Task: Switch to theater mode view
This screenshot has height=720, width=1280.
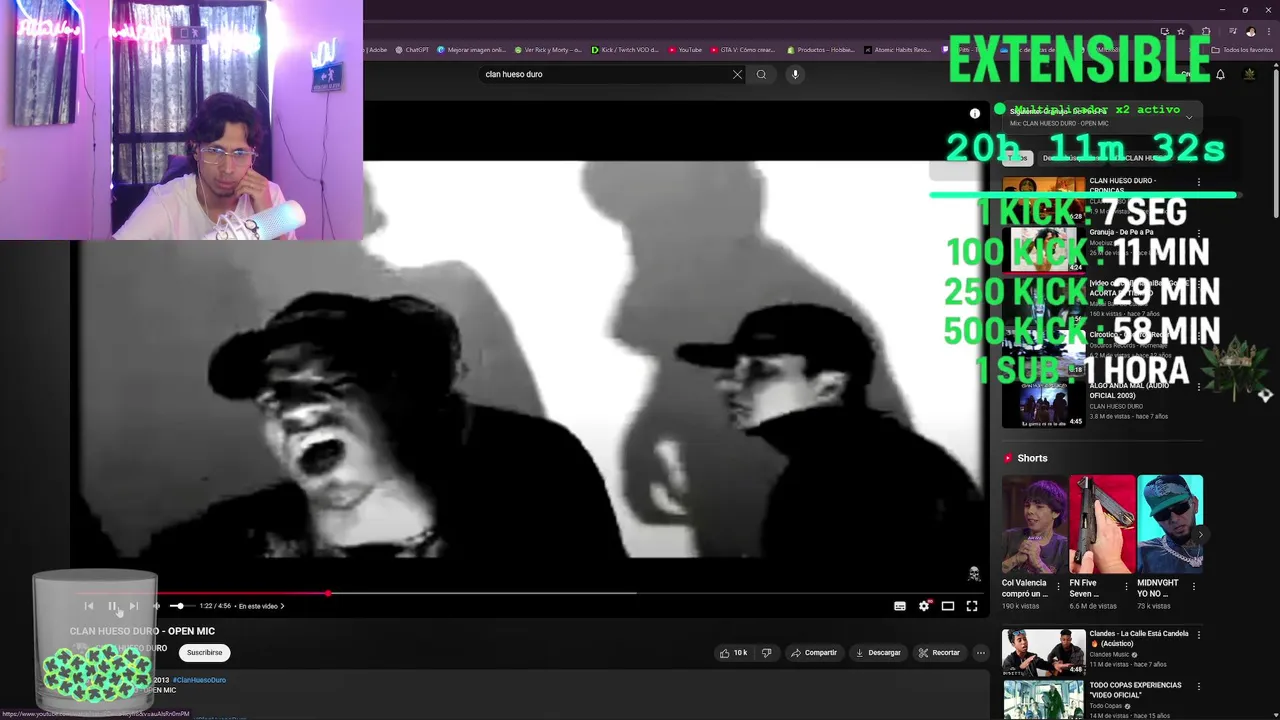Action: click(x=948, y=606)
